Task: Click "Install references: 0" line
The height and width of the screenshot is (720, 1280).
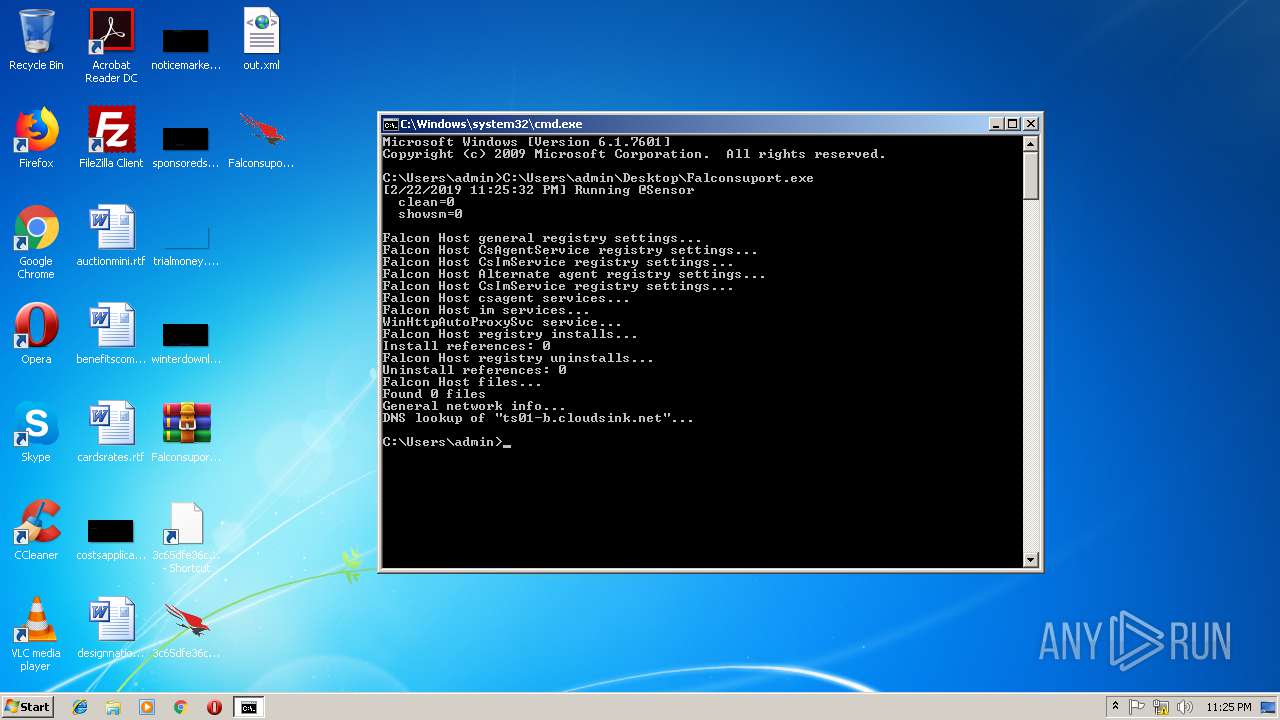Action: click(x=466, y=346)
